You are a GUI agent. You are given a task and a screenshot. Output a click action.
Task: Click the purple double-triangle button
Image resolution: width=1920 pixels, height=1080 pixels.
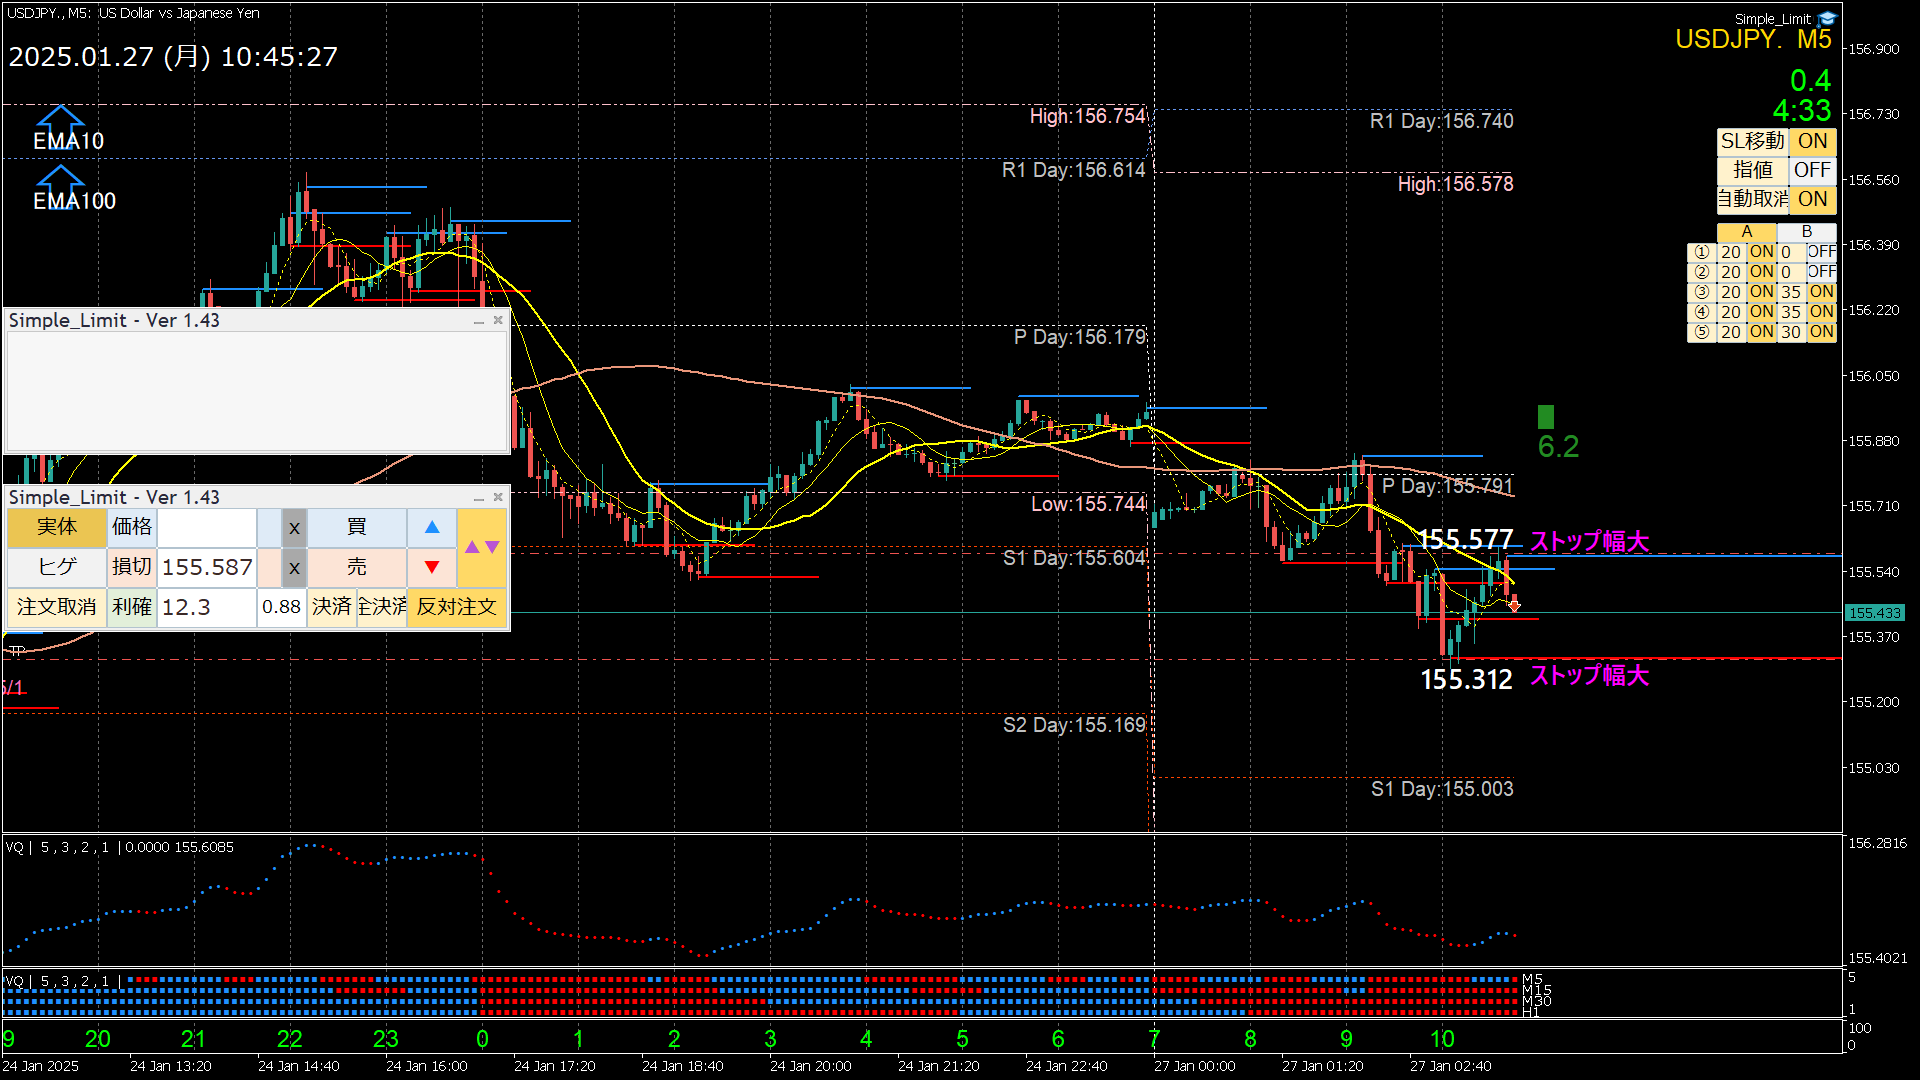pos(482,547)
